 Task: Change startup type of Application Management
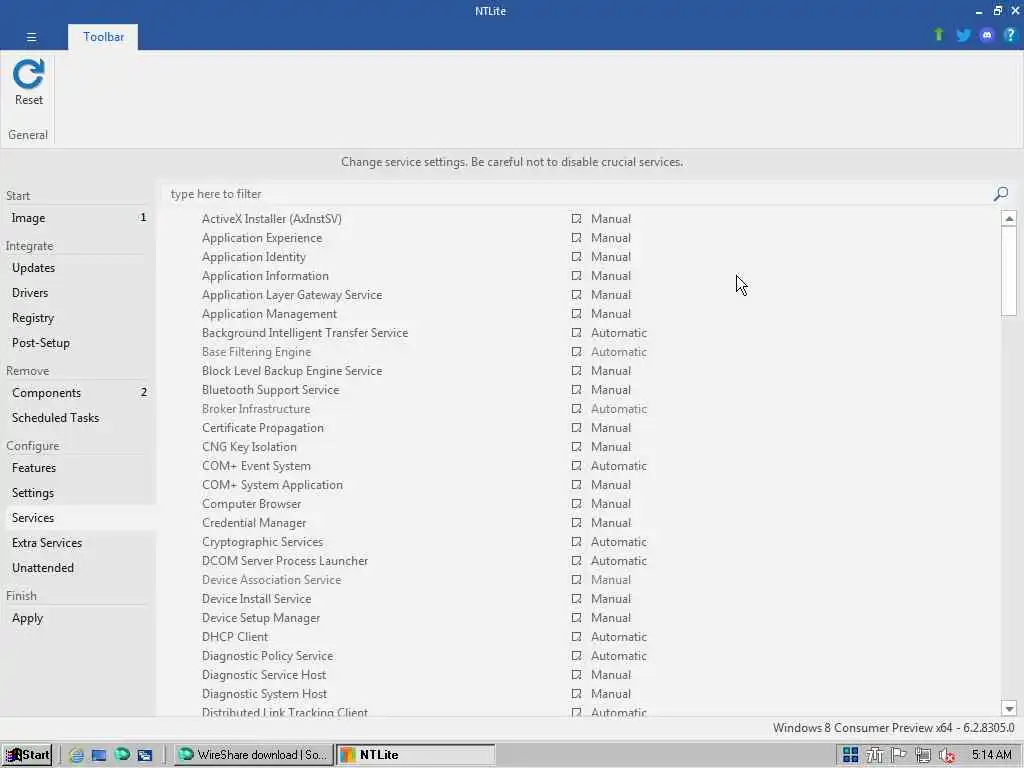coord(611,313)
